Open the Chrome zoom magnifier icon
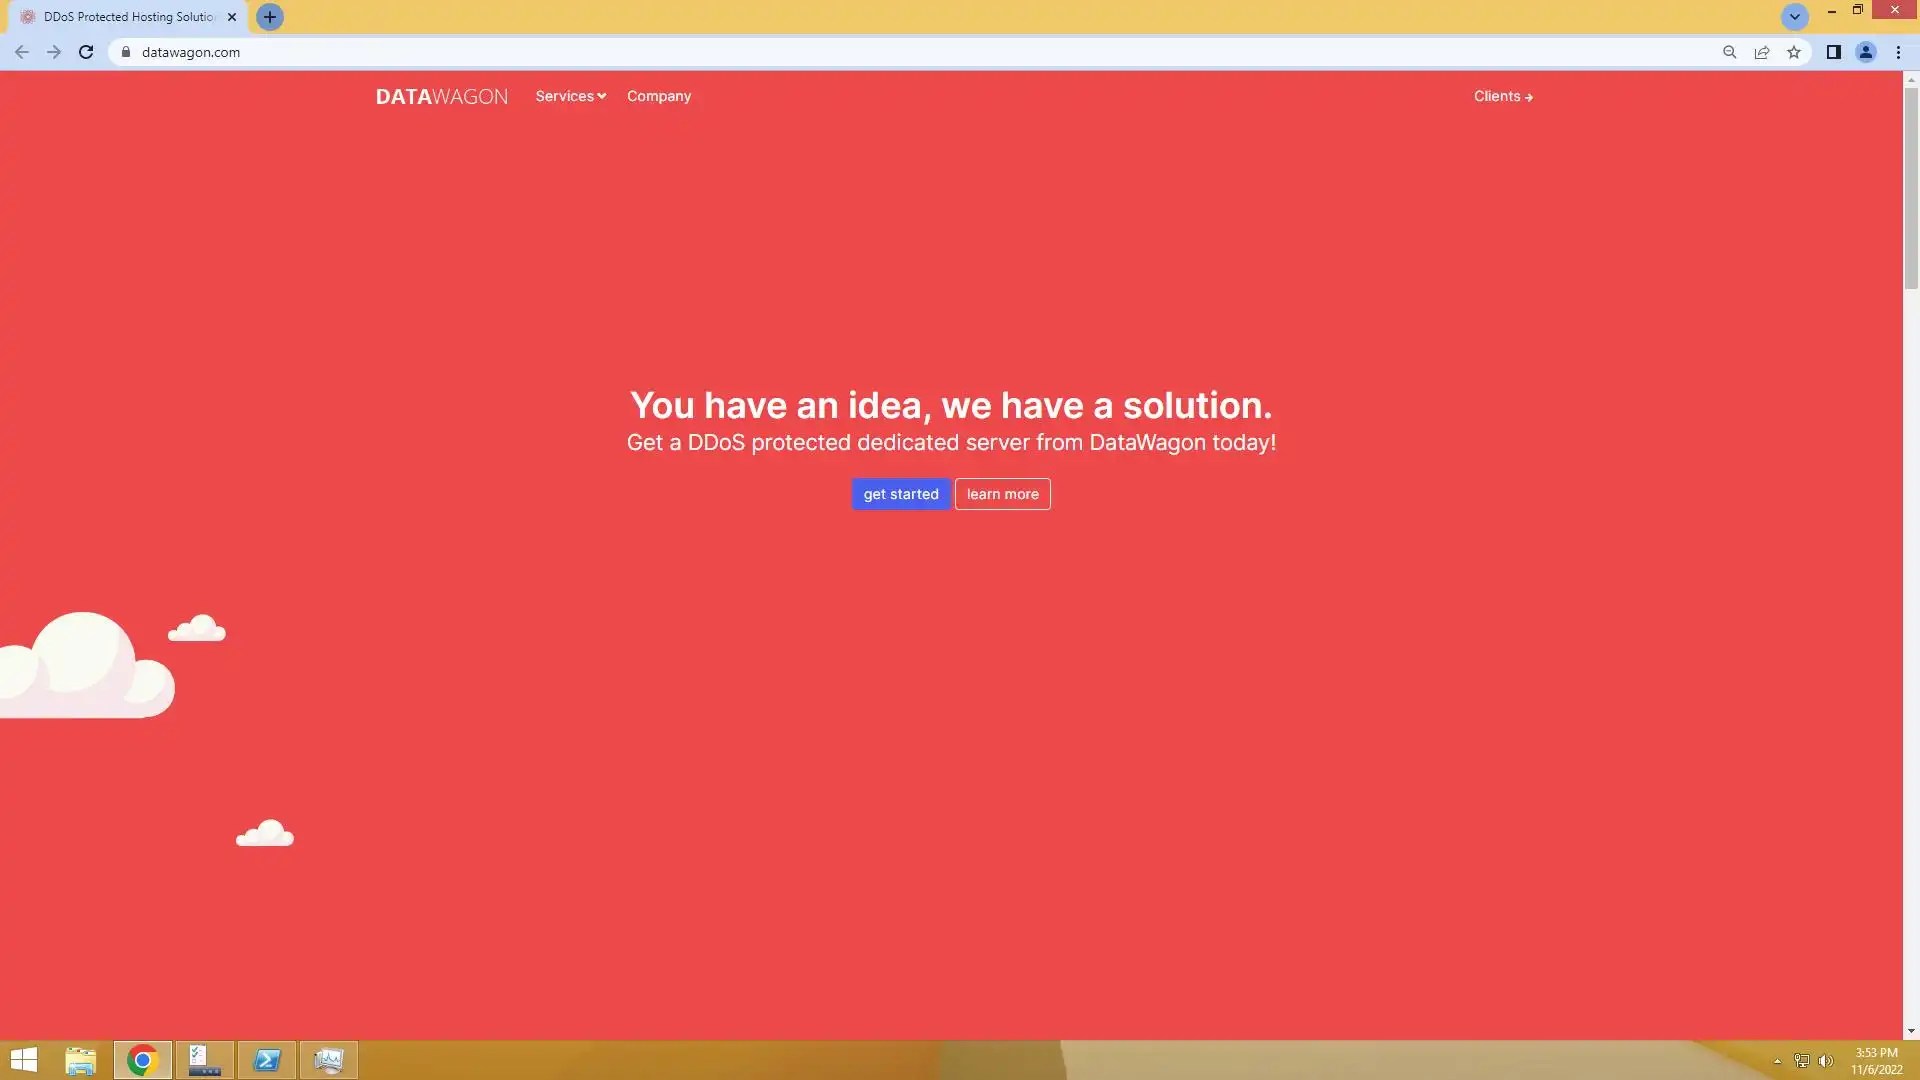The image size is (1920, 1080). [x=1729, y=52]
